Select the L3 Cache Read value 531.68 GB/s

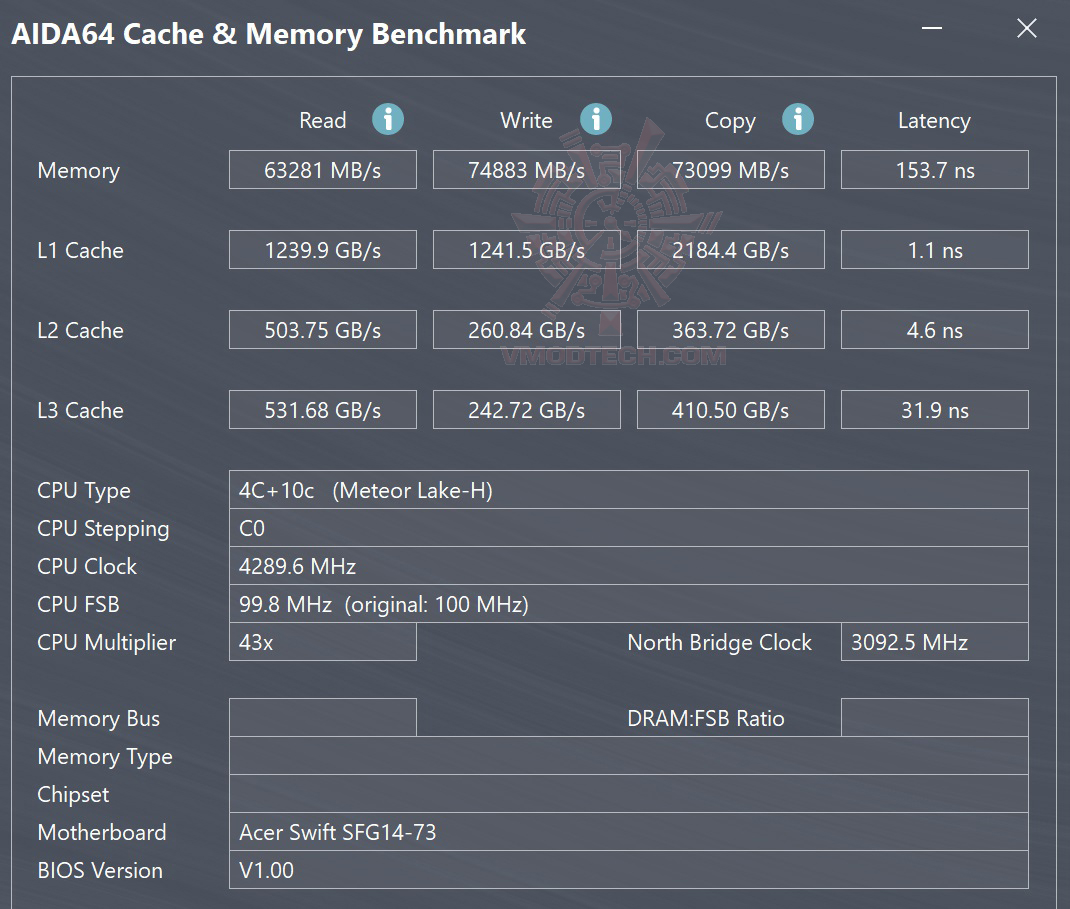[x=322, y=410]
